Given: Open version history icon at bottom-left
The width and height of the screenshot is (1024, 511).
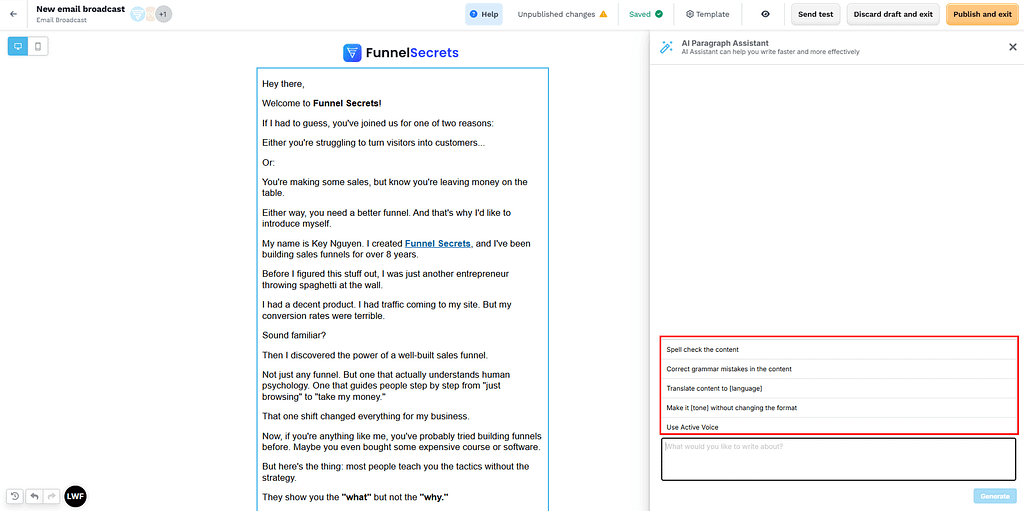Looking at the screenshot, I should (x=15, y=496).
